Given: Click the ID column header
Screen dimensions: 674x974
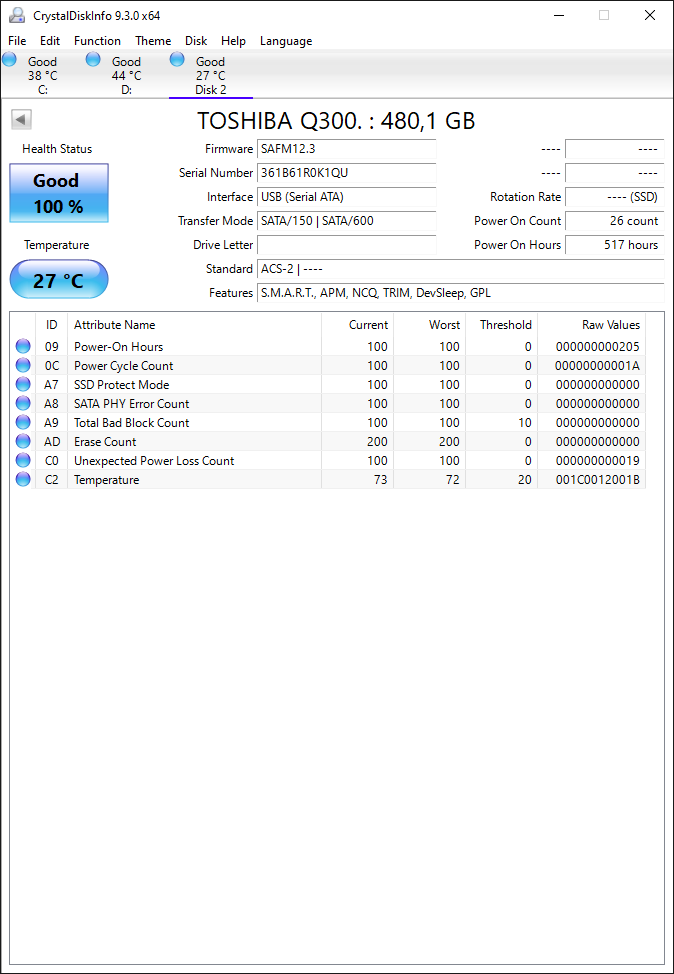Looking at the screenshot, I should coord(52,325).
